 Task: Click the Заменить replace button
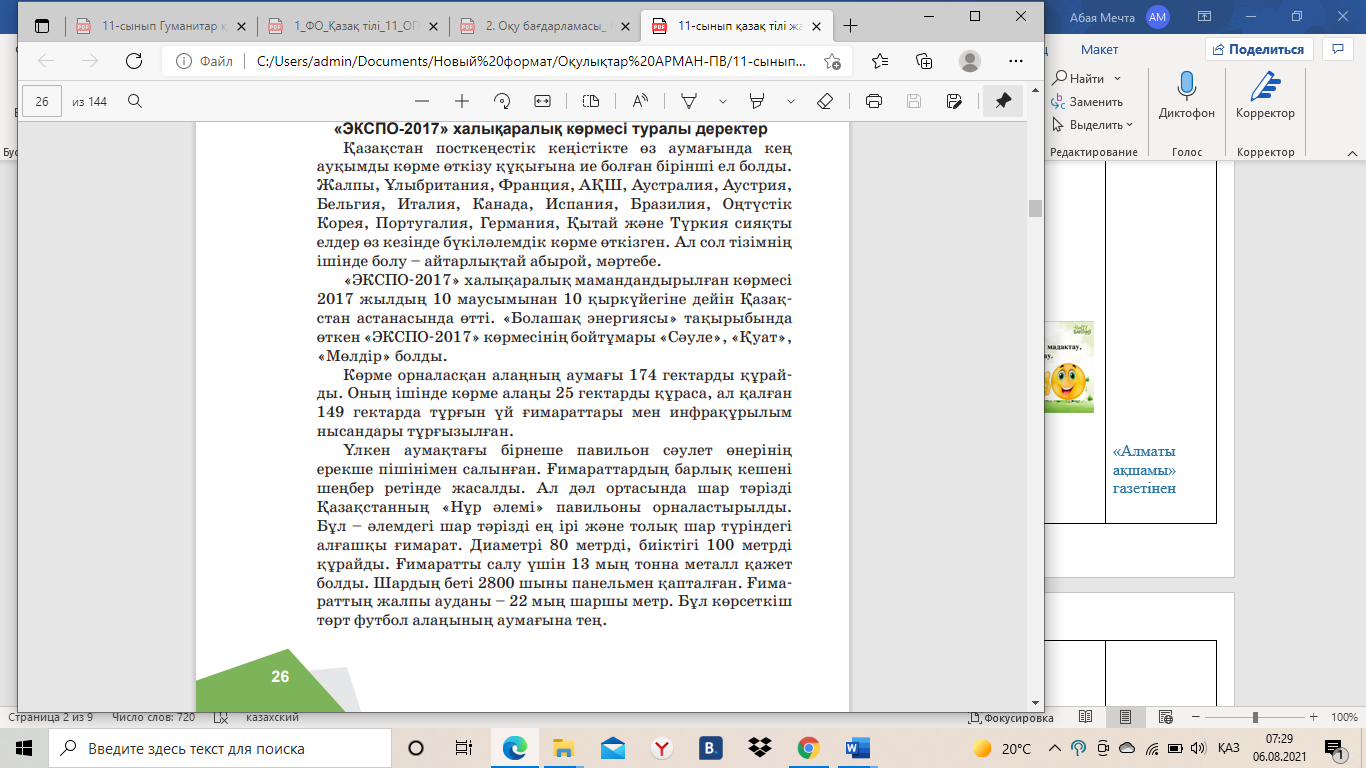coord(1088,102)
